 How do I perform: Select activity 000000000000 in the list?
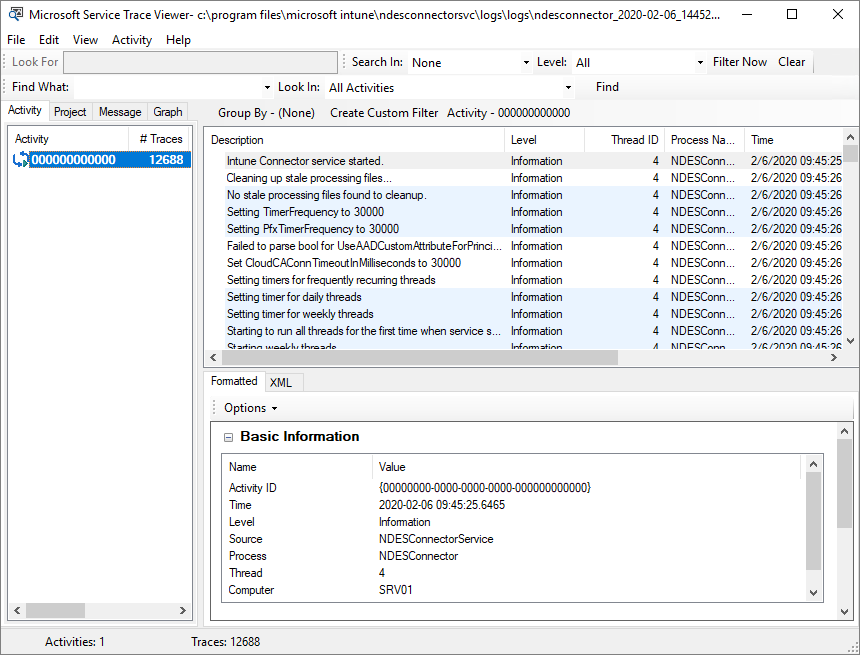pyautogui.click(x=101, y=160)
